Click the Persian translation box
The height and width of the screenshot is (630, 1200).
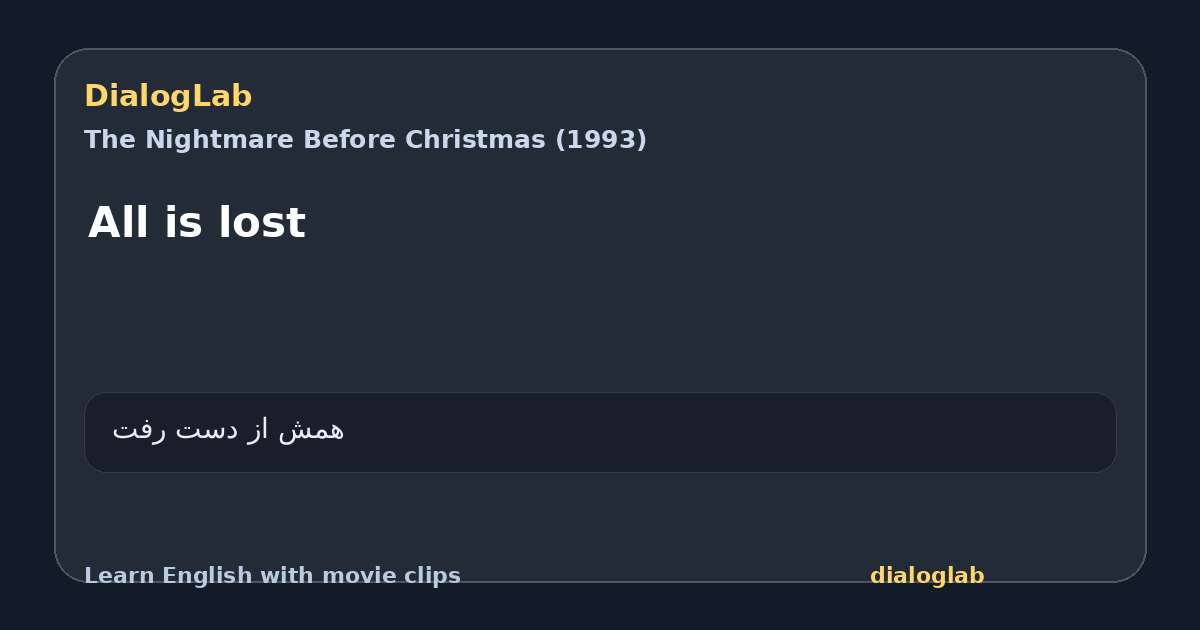point(600,432)
